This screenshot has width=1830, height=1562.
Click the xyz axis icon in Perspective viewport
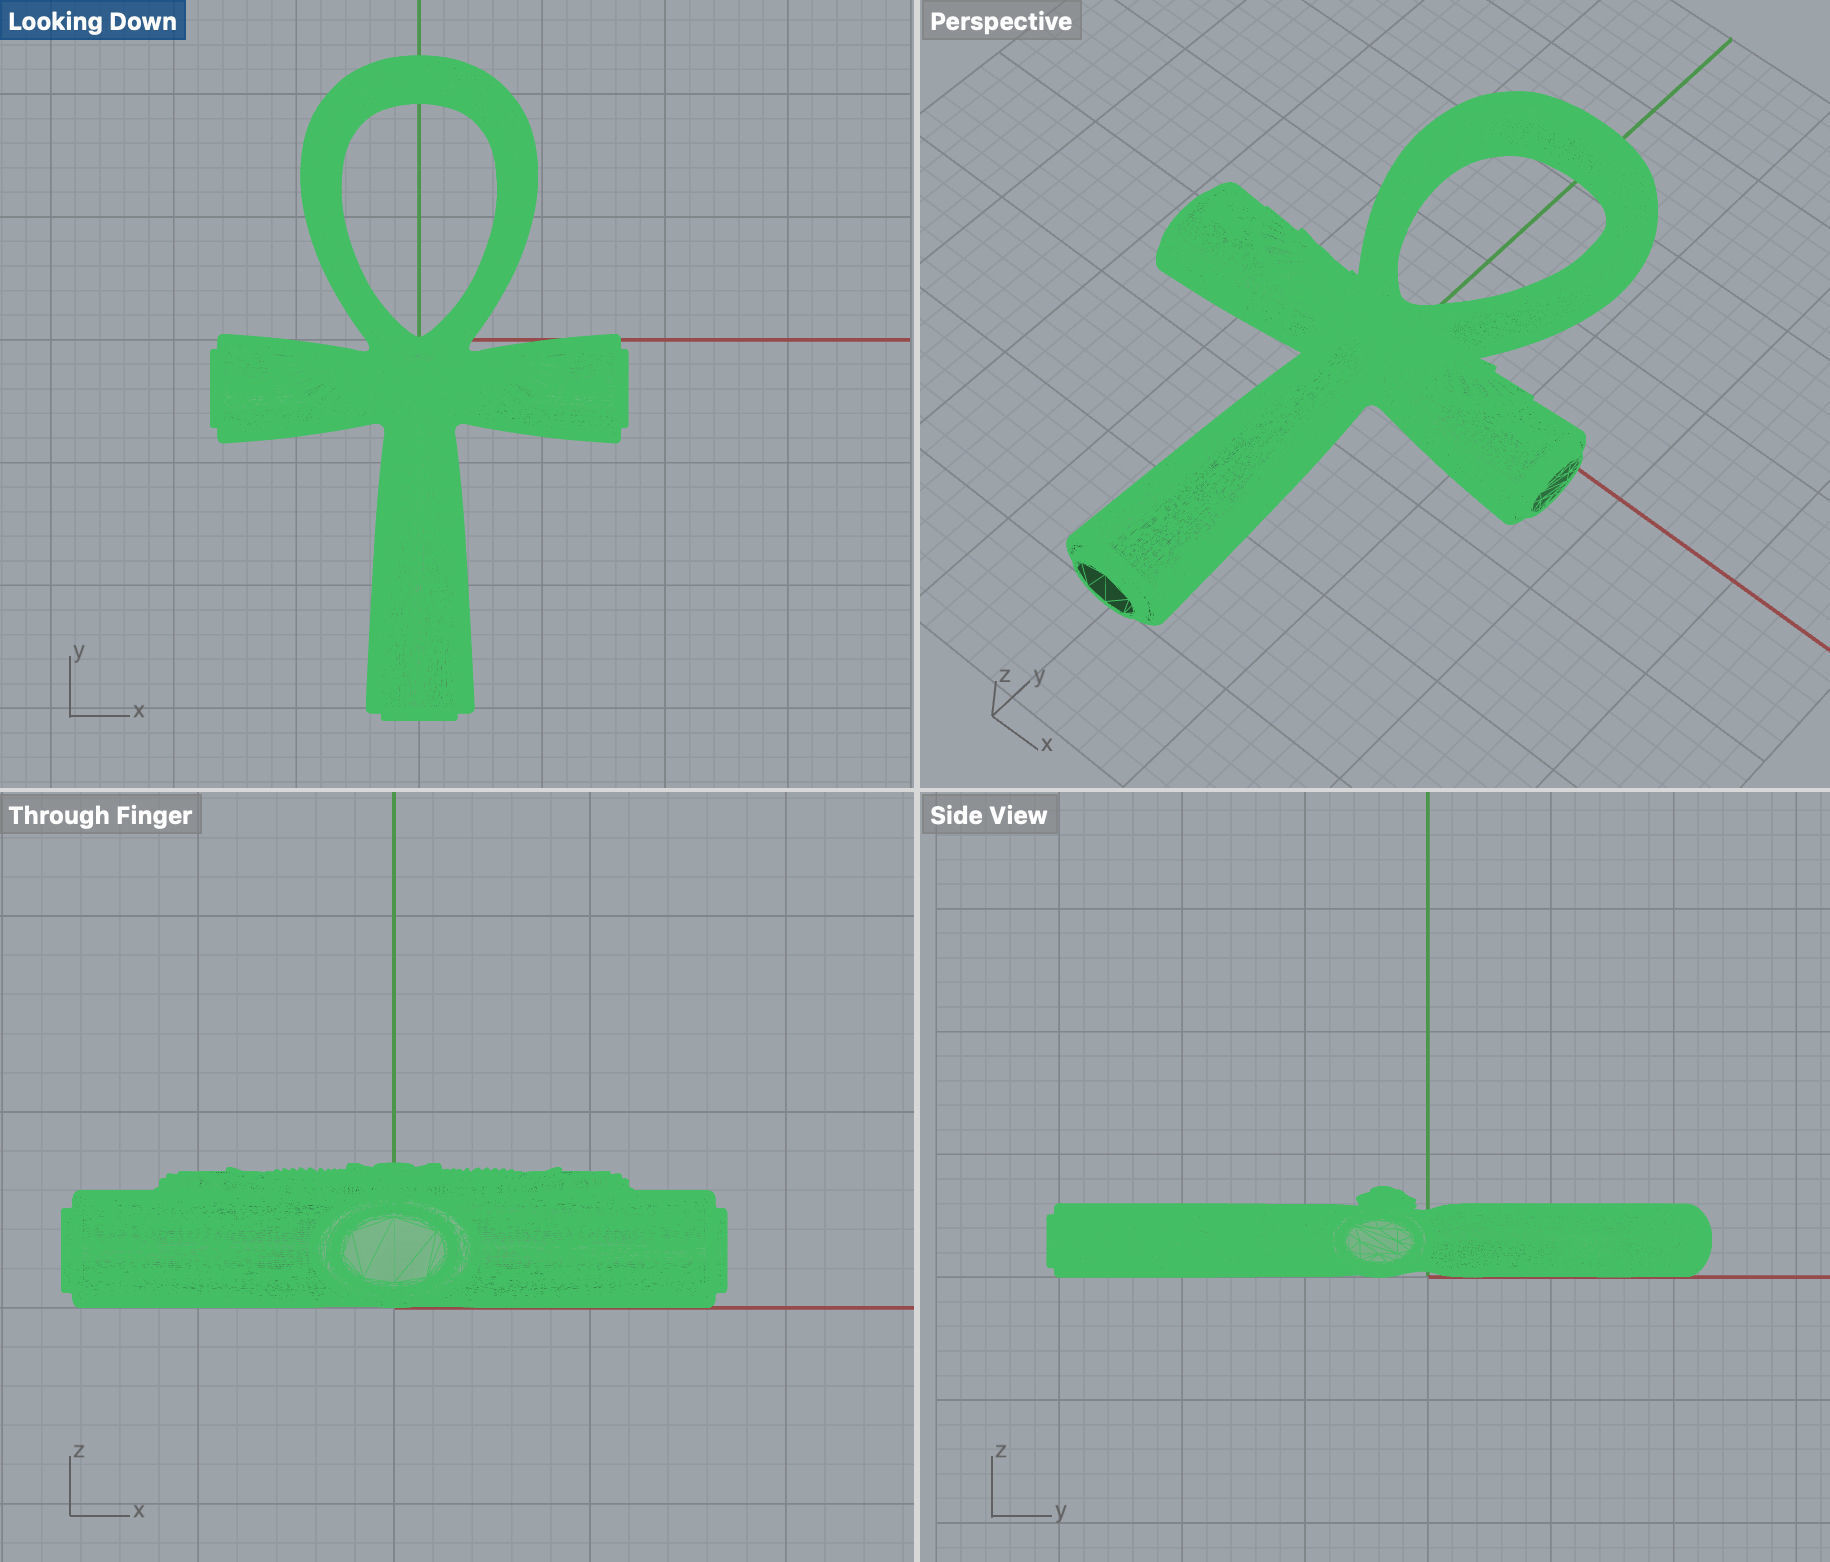point(1022,708)
